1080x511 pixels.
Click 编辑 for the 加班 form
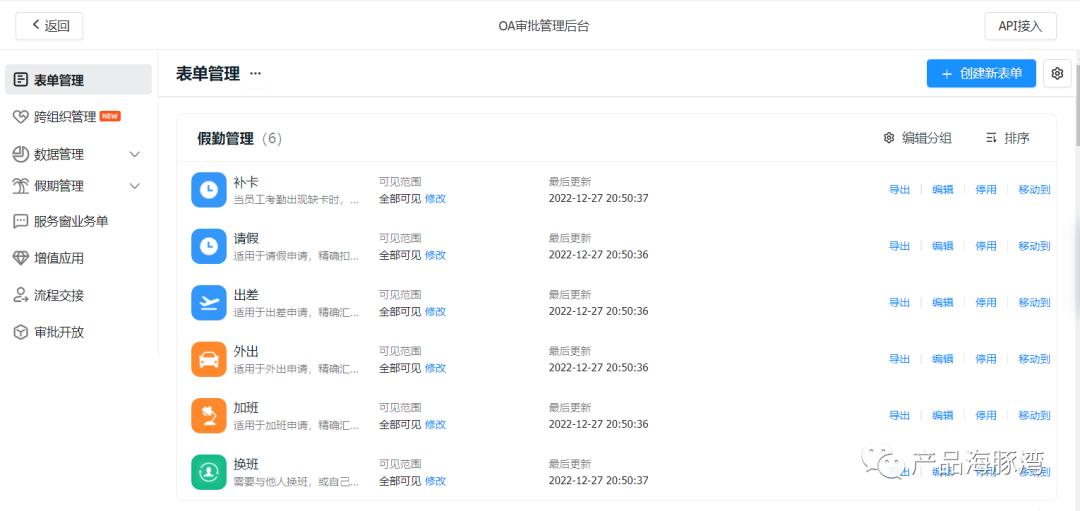(943, 415)
